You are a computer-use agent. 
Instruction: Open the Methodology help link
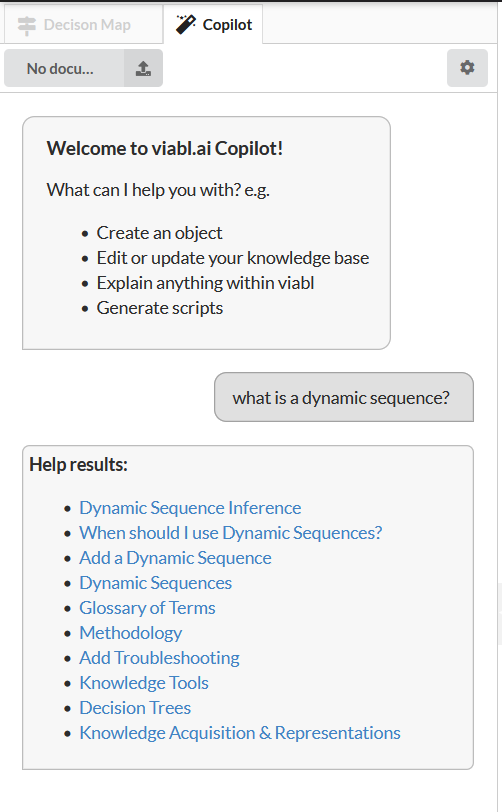[x=131, y=633]
